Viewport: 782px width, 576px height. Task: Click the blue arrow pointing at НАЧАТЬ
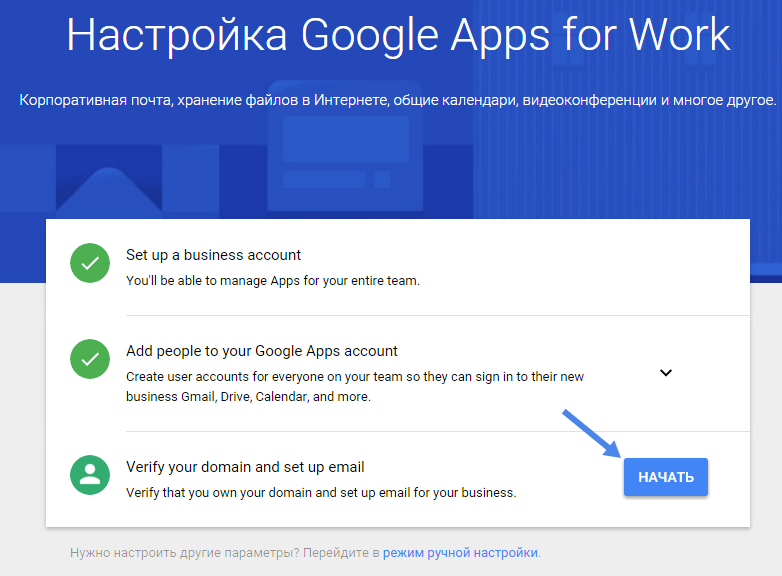coord(590,434)
